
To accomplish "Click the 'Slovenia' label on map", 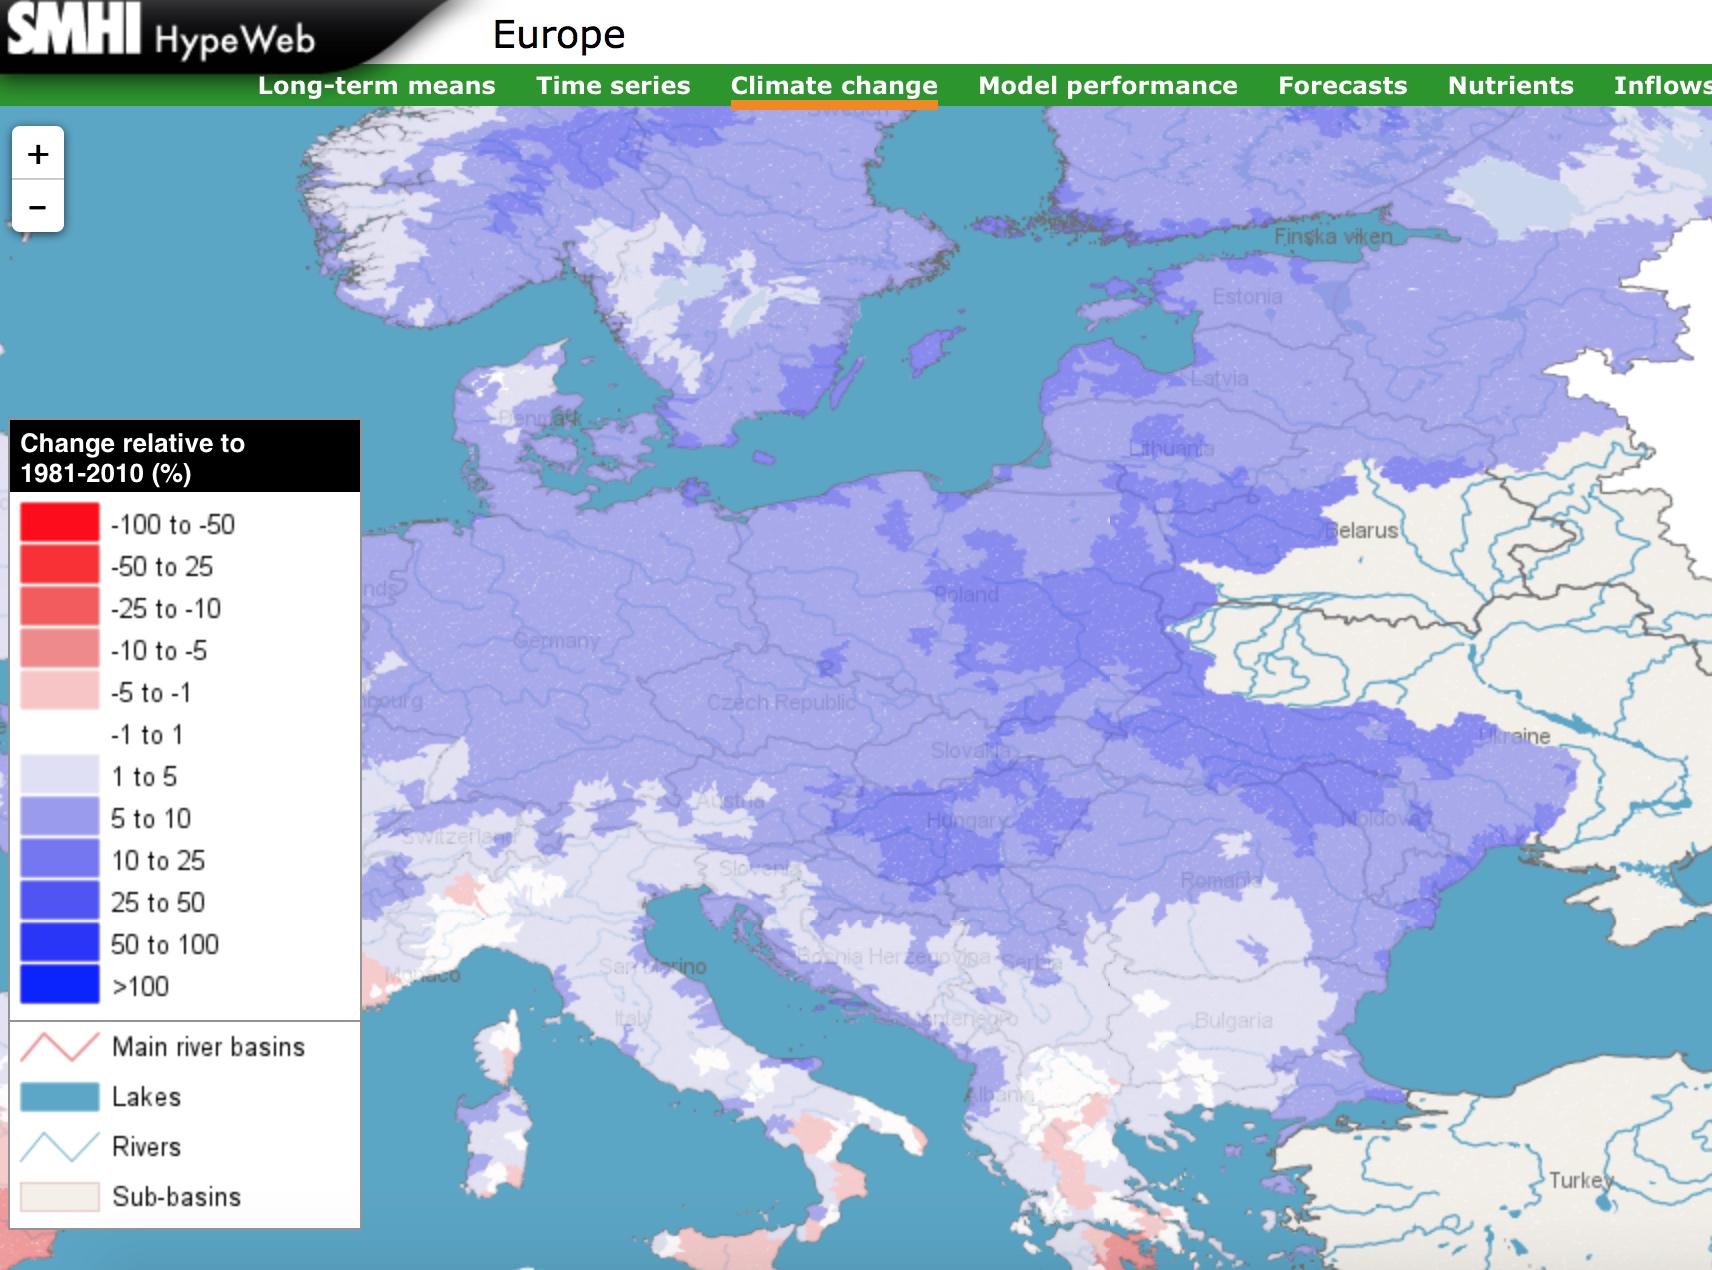I will pyautogui.click(x=760, y=868).
